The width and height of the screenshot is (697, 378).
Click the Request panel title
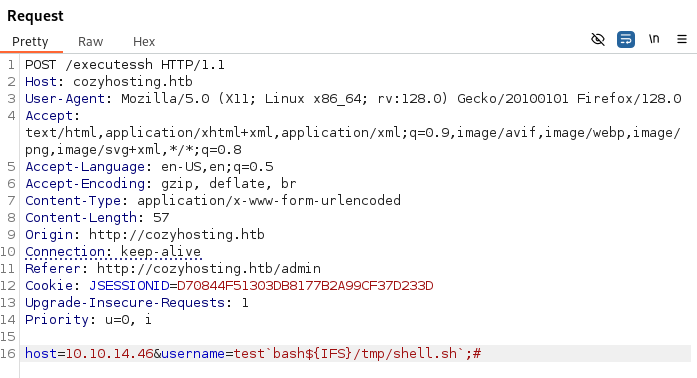click(36, 16)
